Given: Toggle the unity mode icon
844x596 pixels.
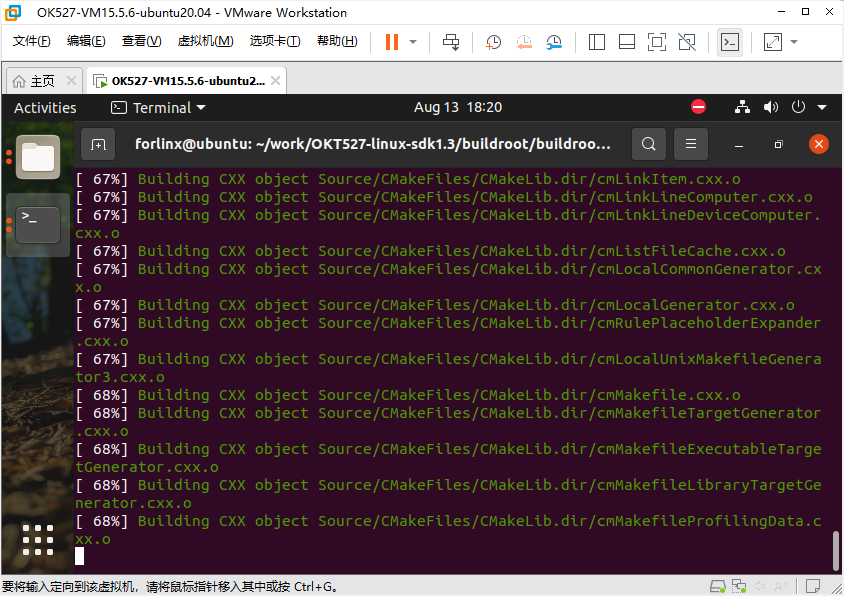Looking at the screenshot, I should [x=687, y=42].
